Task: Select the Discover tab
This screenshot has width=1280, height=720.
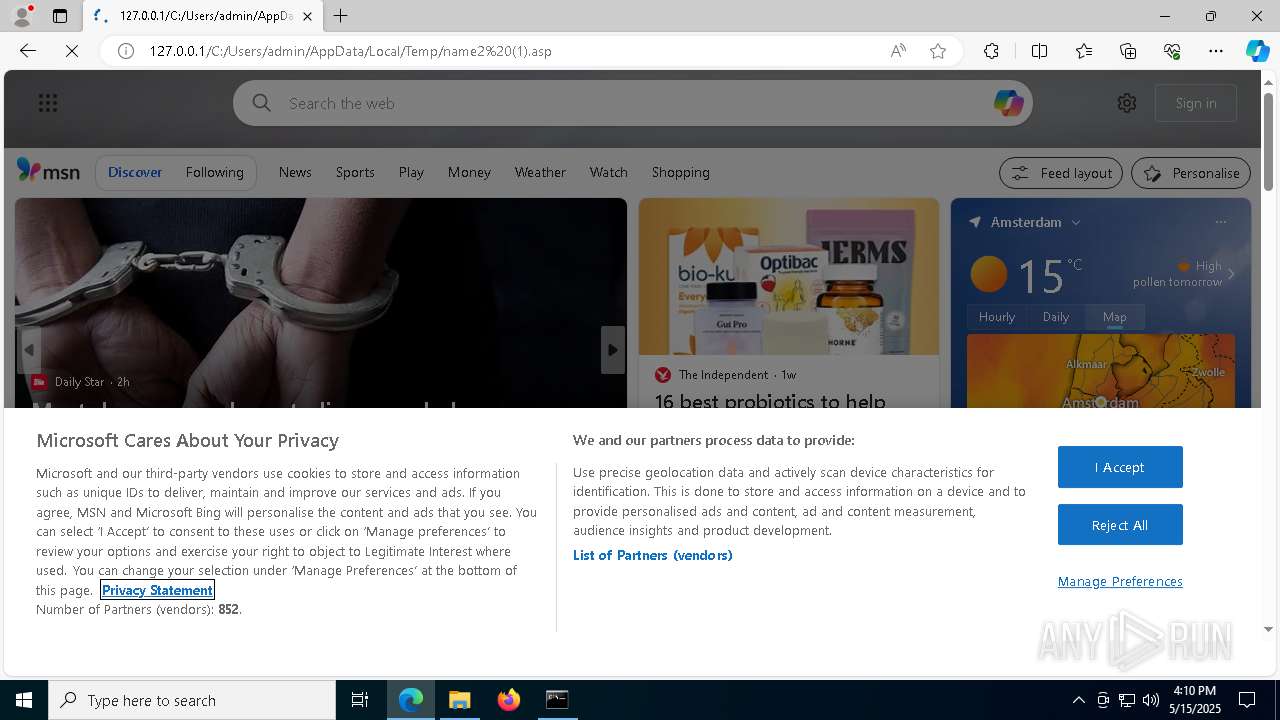Action: tap(135, 172)
